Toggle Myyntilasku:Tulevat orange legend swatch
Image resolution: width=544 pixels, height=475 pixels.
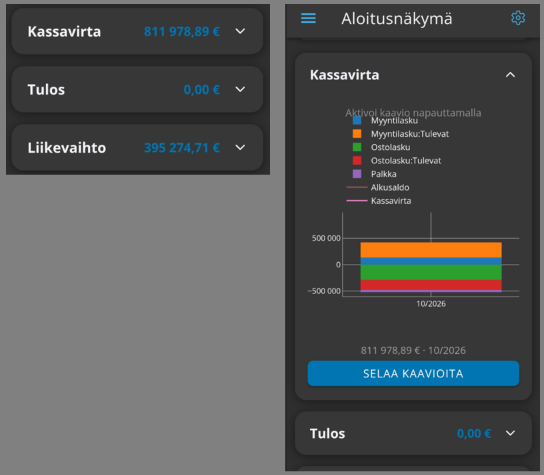point(357,134)
